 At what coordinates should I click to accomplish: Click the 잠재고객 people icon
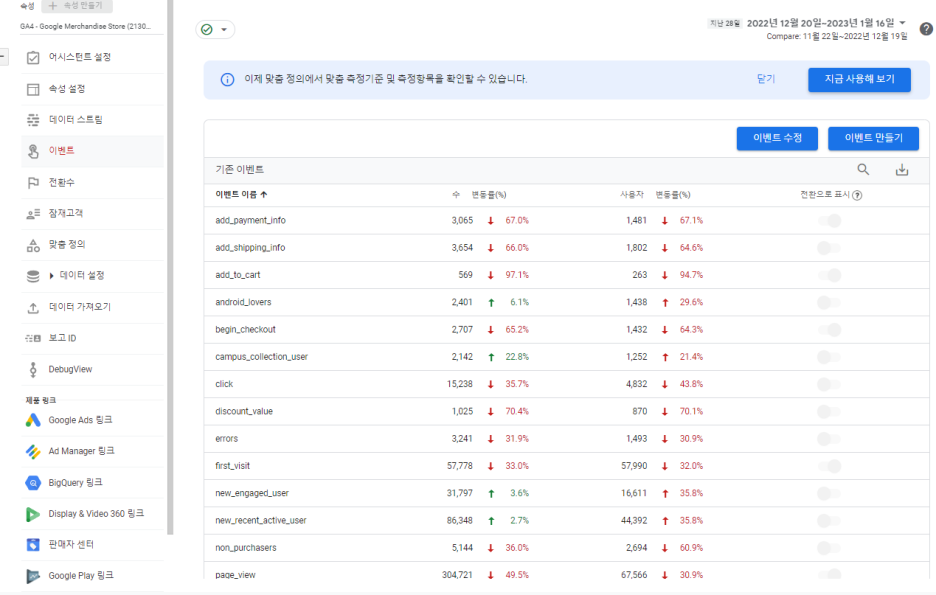click(33, 214)
